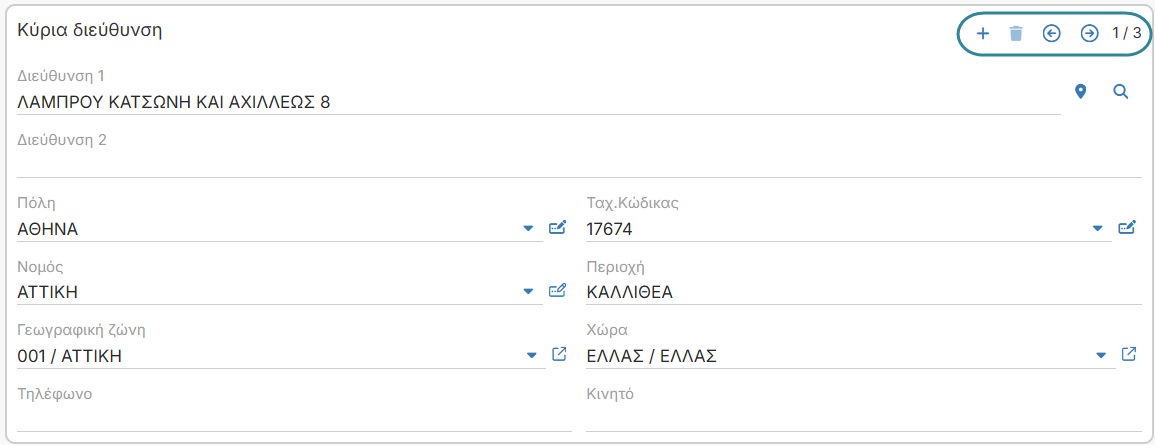Viewport: 1155px width, 445px height.
Task: Click the Κινητό input field
Action: click(863, 418)
